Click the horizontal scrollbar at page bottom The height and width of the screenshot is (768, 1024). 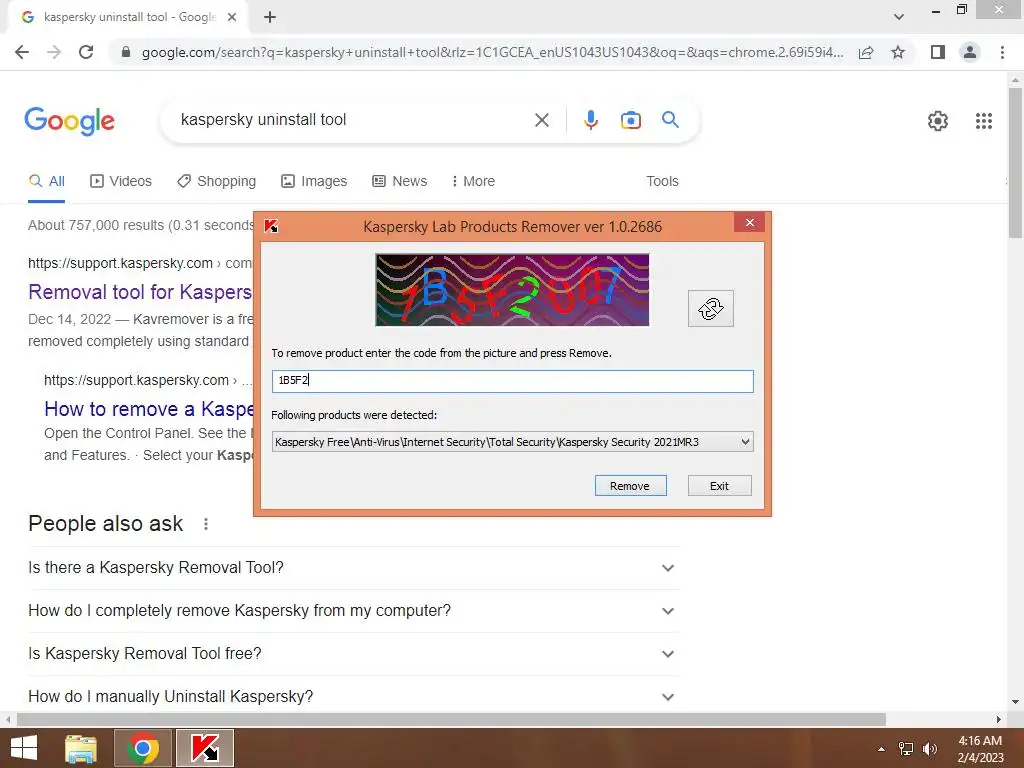tap(451, 719)
